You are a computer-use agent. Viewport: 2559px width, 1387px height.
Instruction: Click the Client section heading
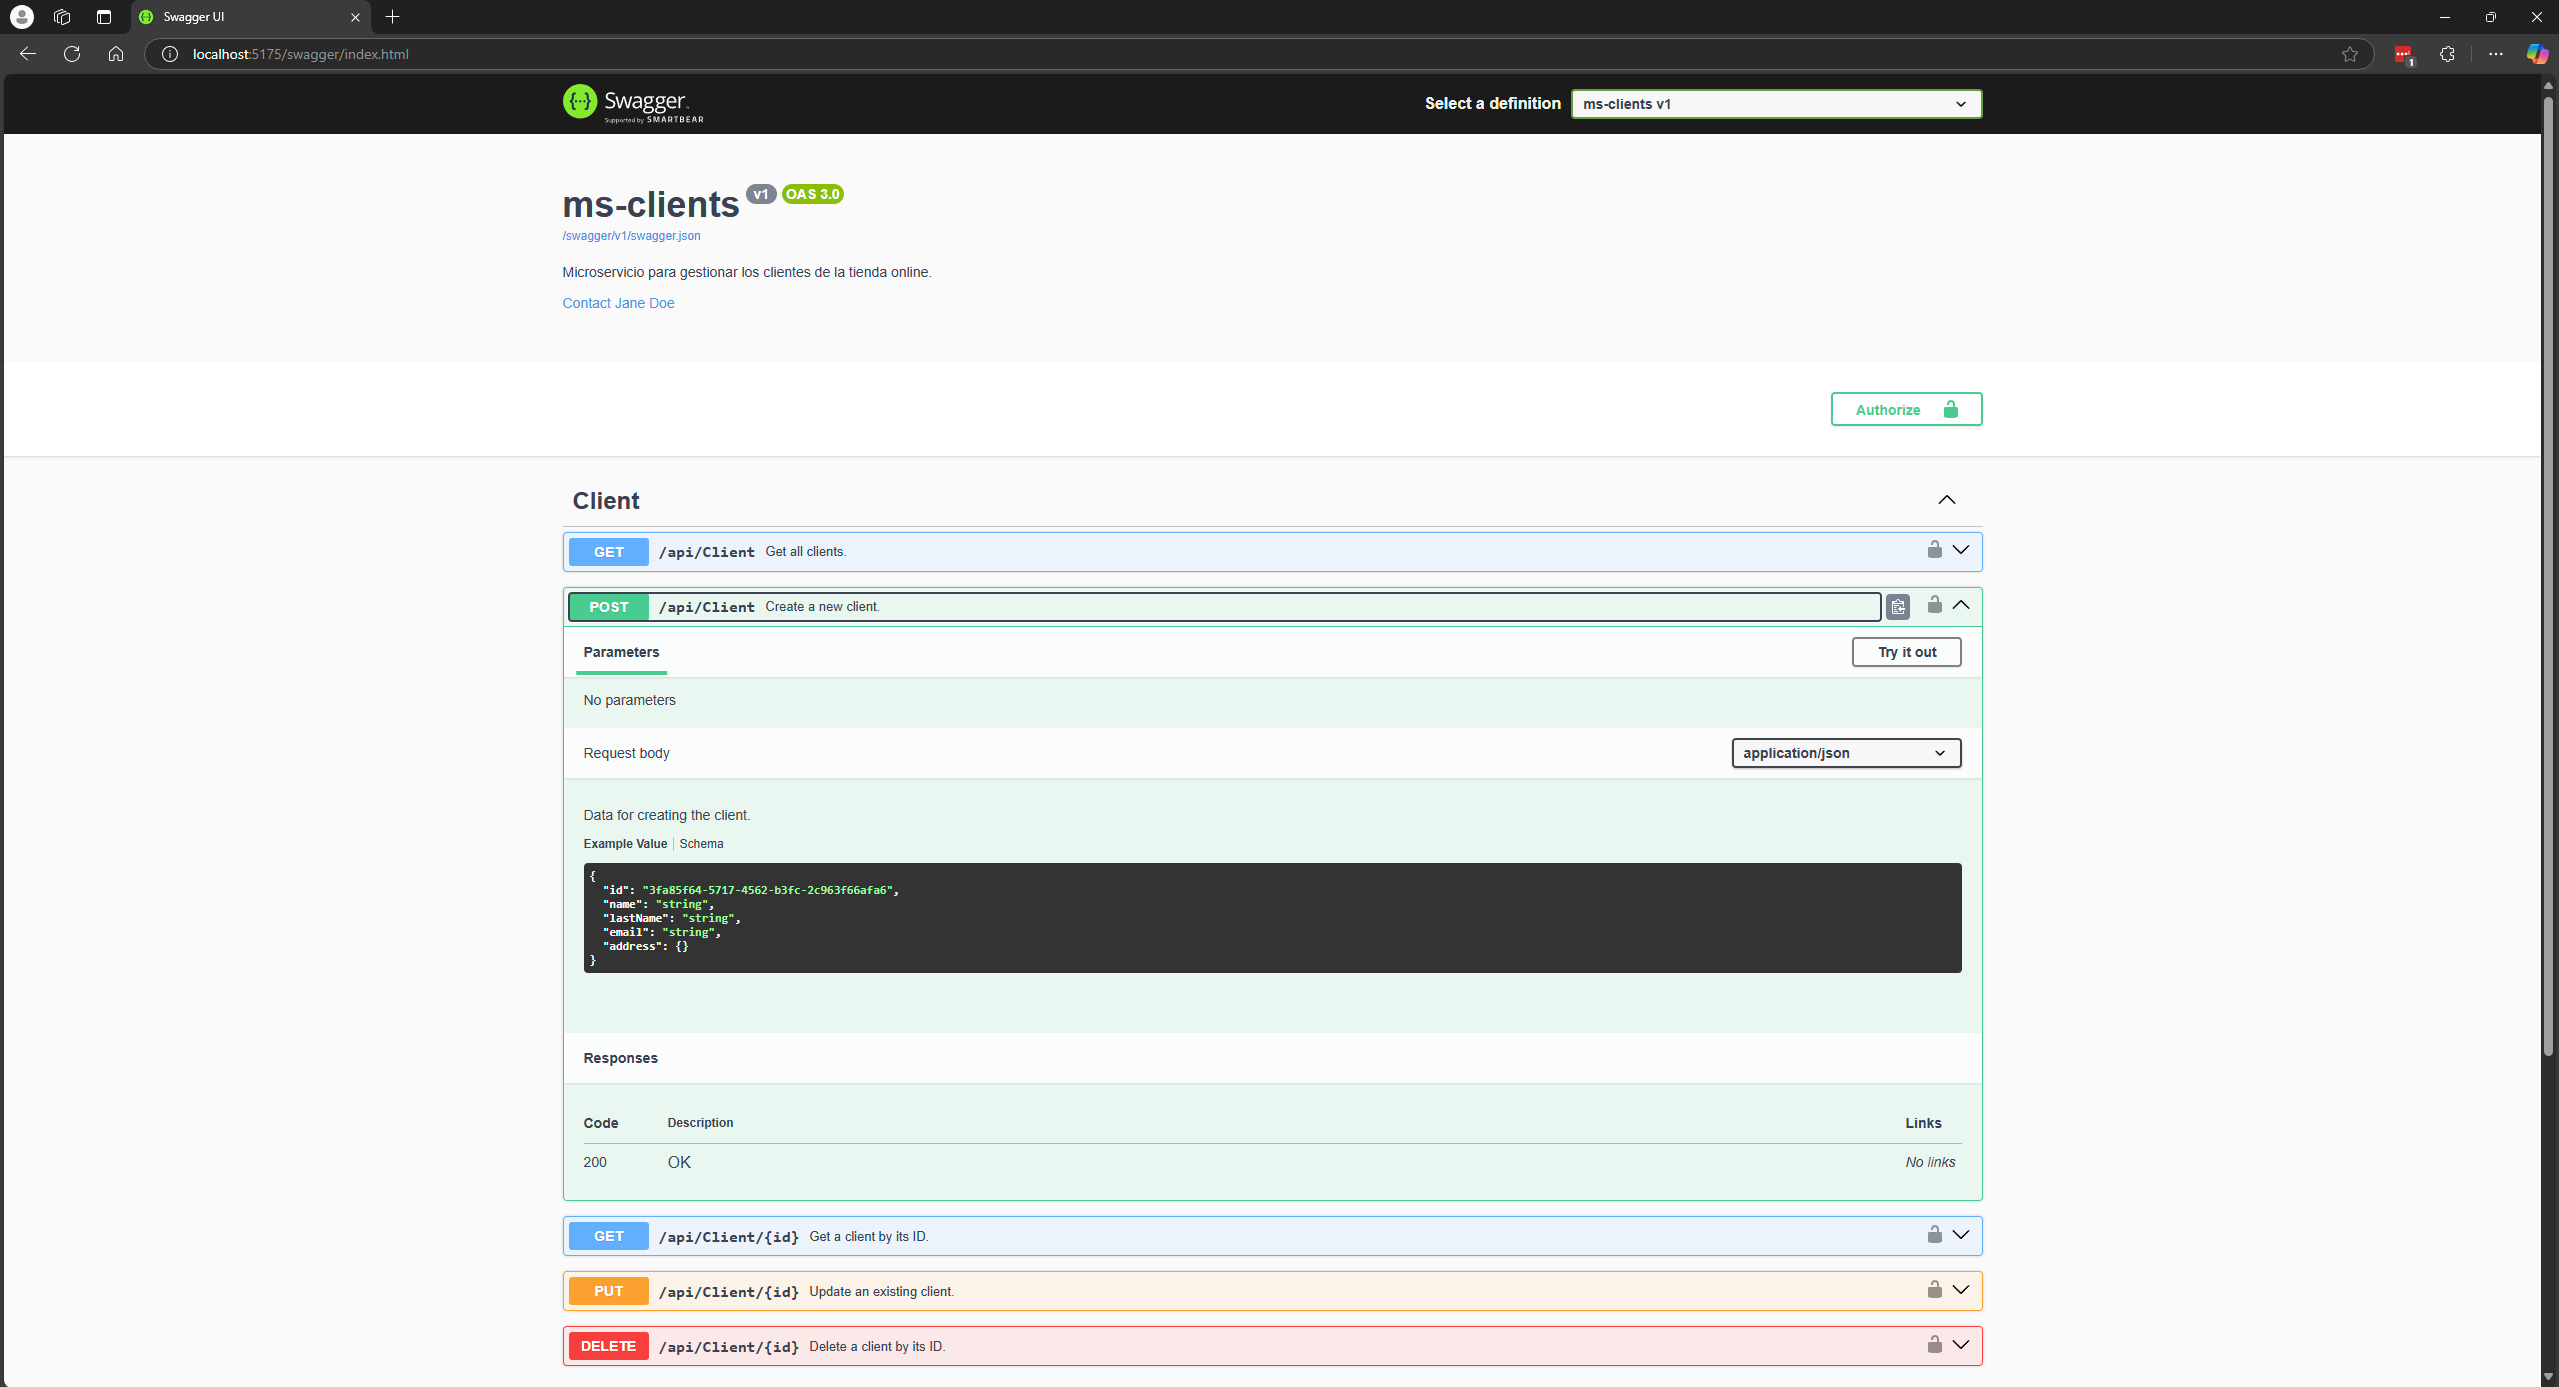point(606,501)
